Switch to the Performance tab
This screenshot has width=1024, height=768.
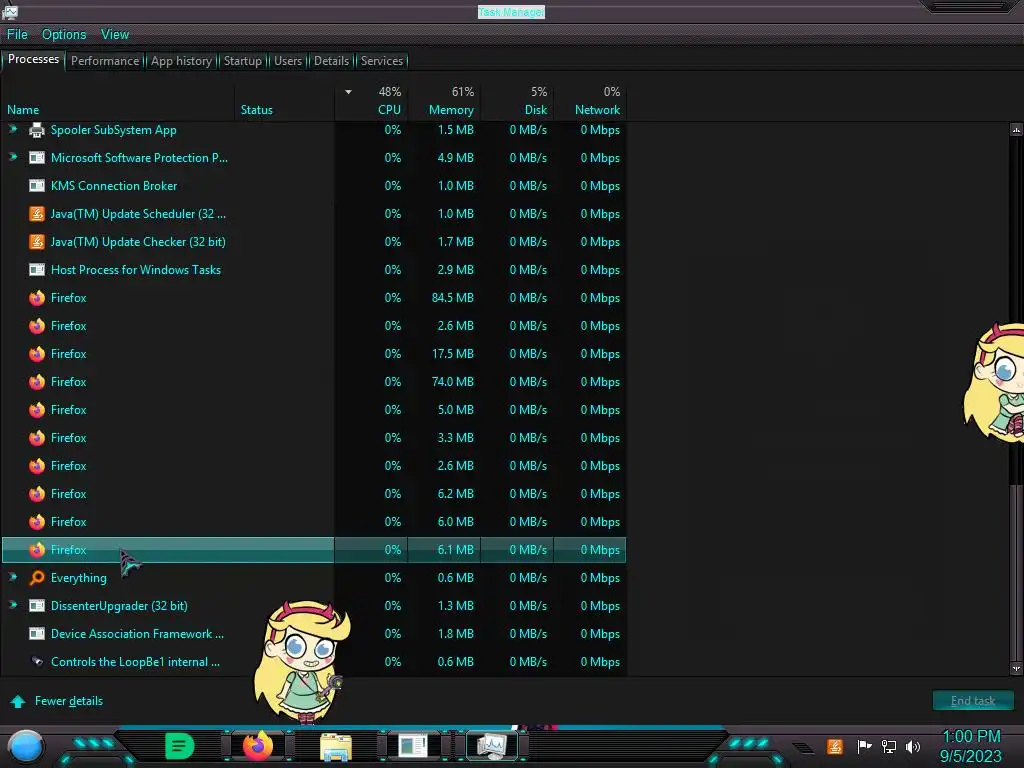(x=104, y=61)
